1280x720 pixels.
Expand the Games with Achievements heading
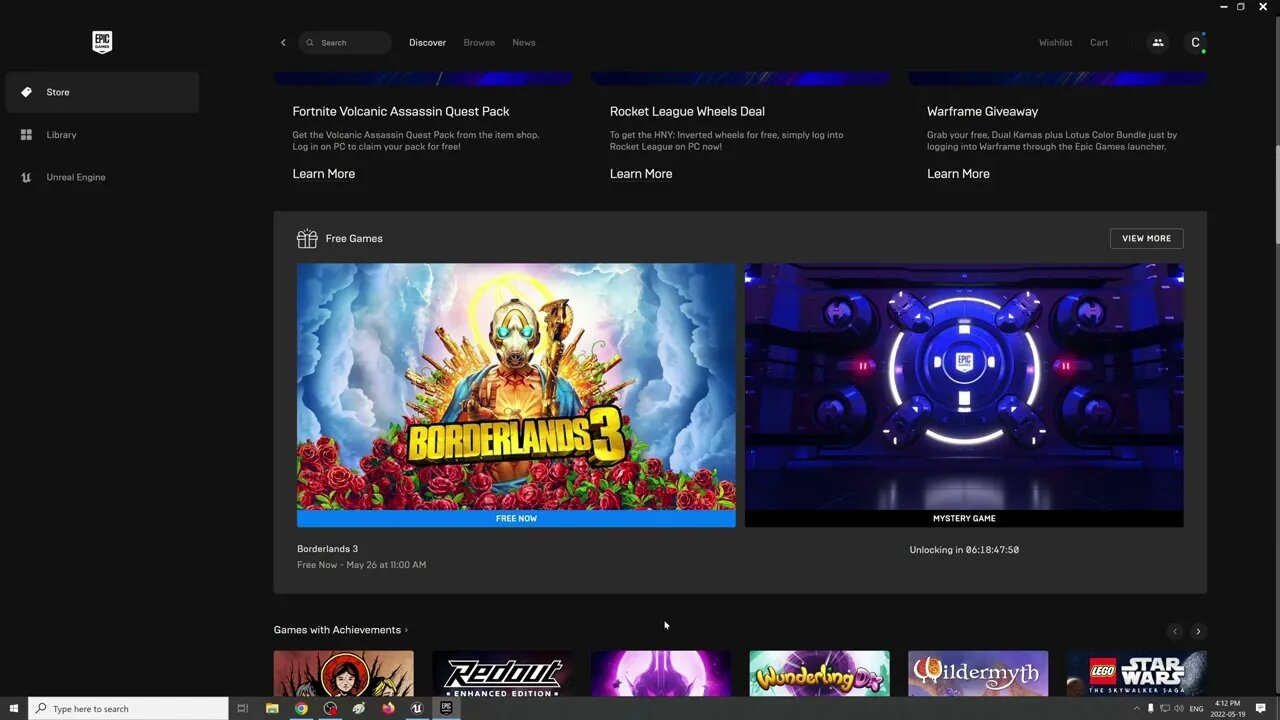340,630
